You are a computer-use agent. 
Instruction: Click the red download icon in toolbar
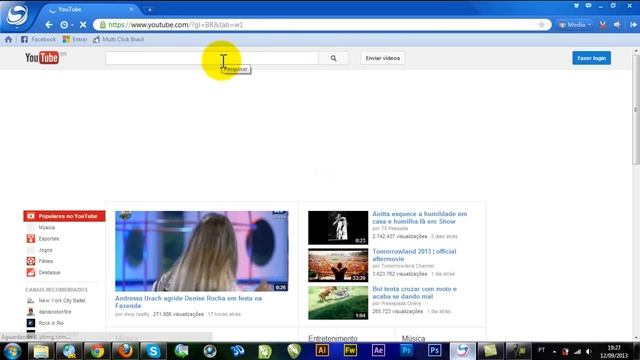(602, 25)
